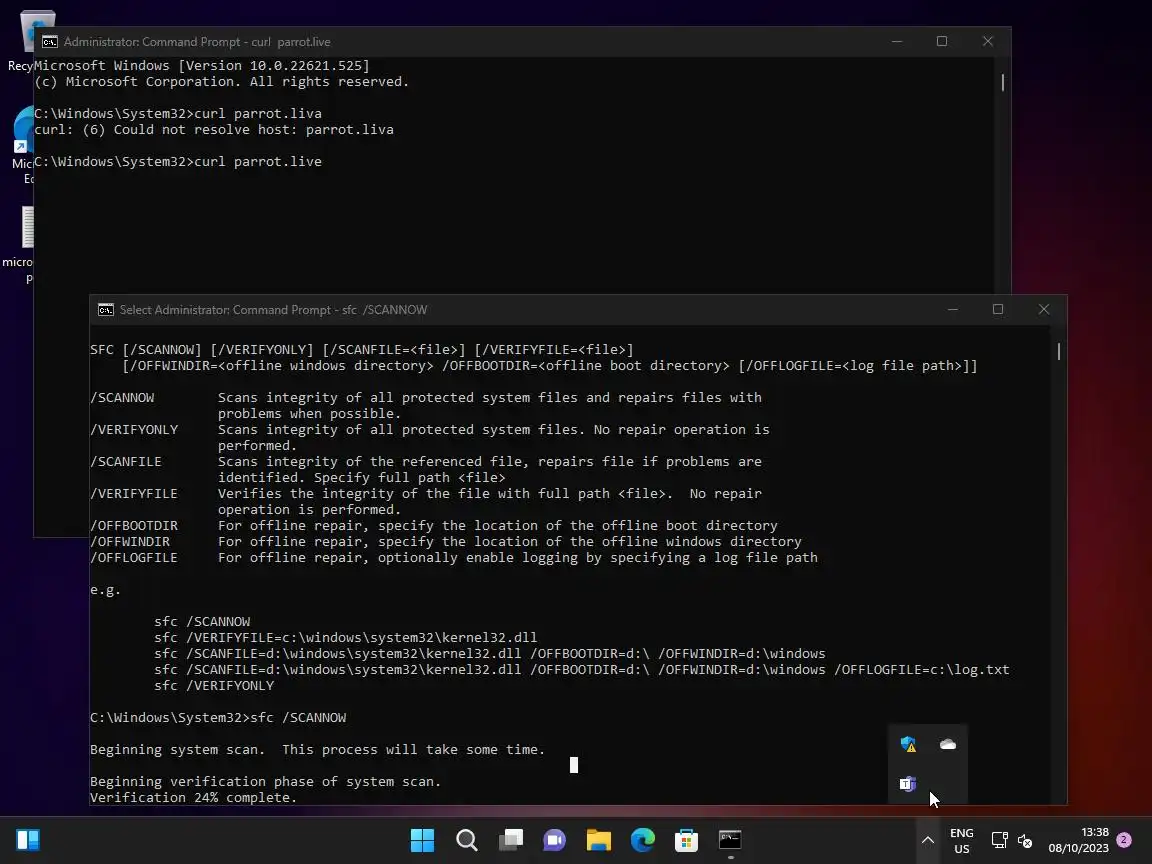
Task: Open File Explorer from the taskbar
Action: pos(599,840)
